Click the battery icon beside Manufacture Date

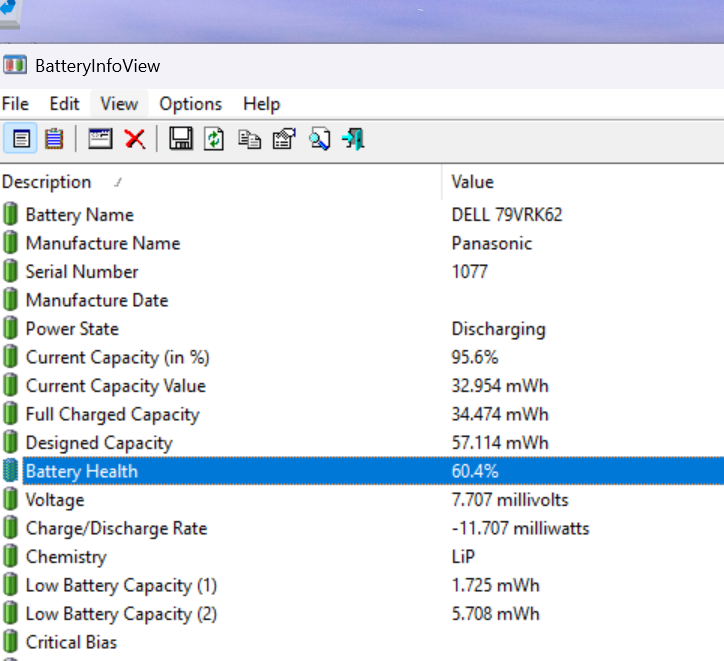[10, 300]
